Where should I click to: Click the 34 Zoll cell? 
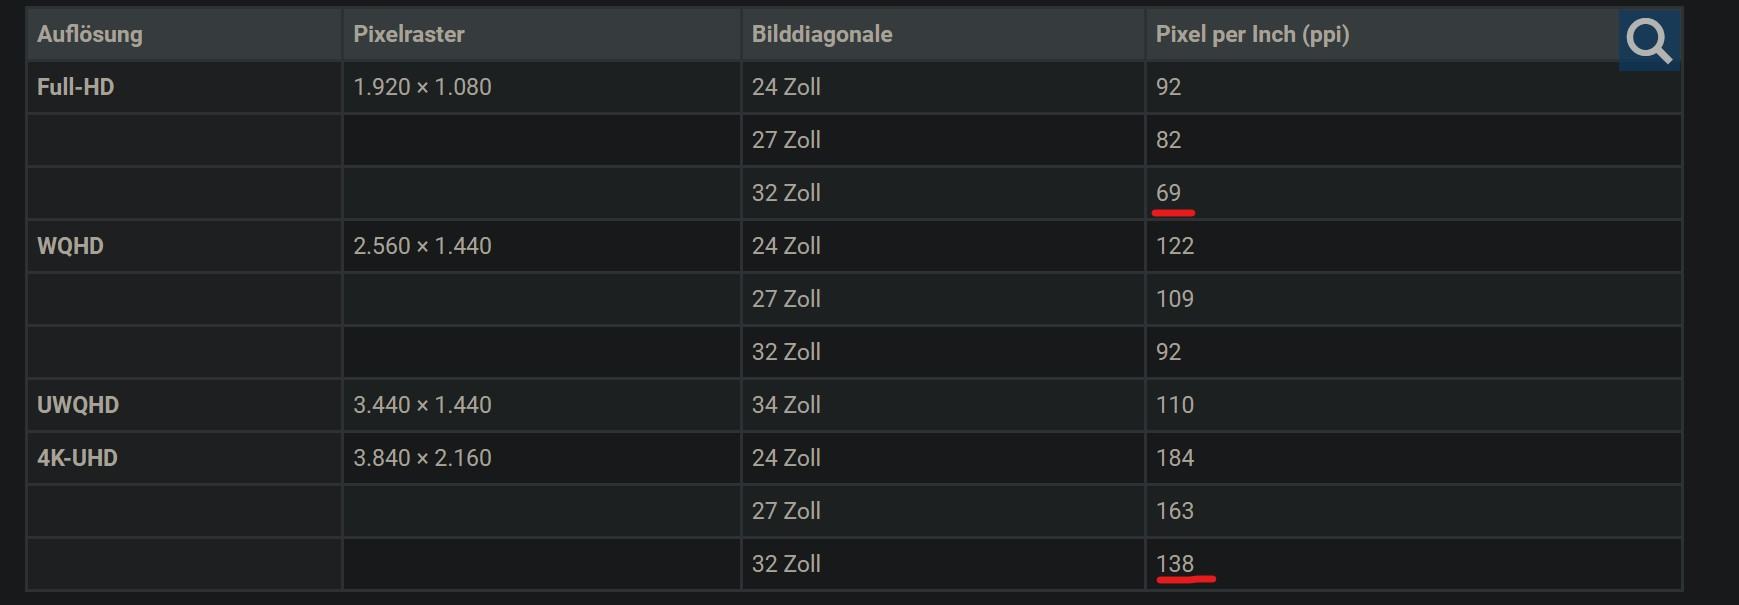click(x=786, y=406)
